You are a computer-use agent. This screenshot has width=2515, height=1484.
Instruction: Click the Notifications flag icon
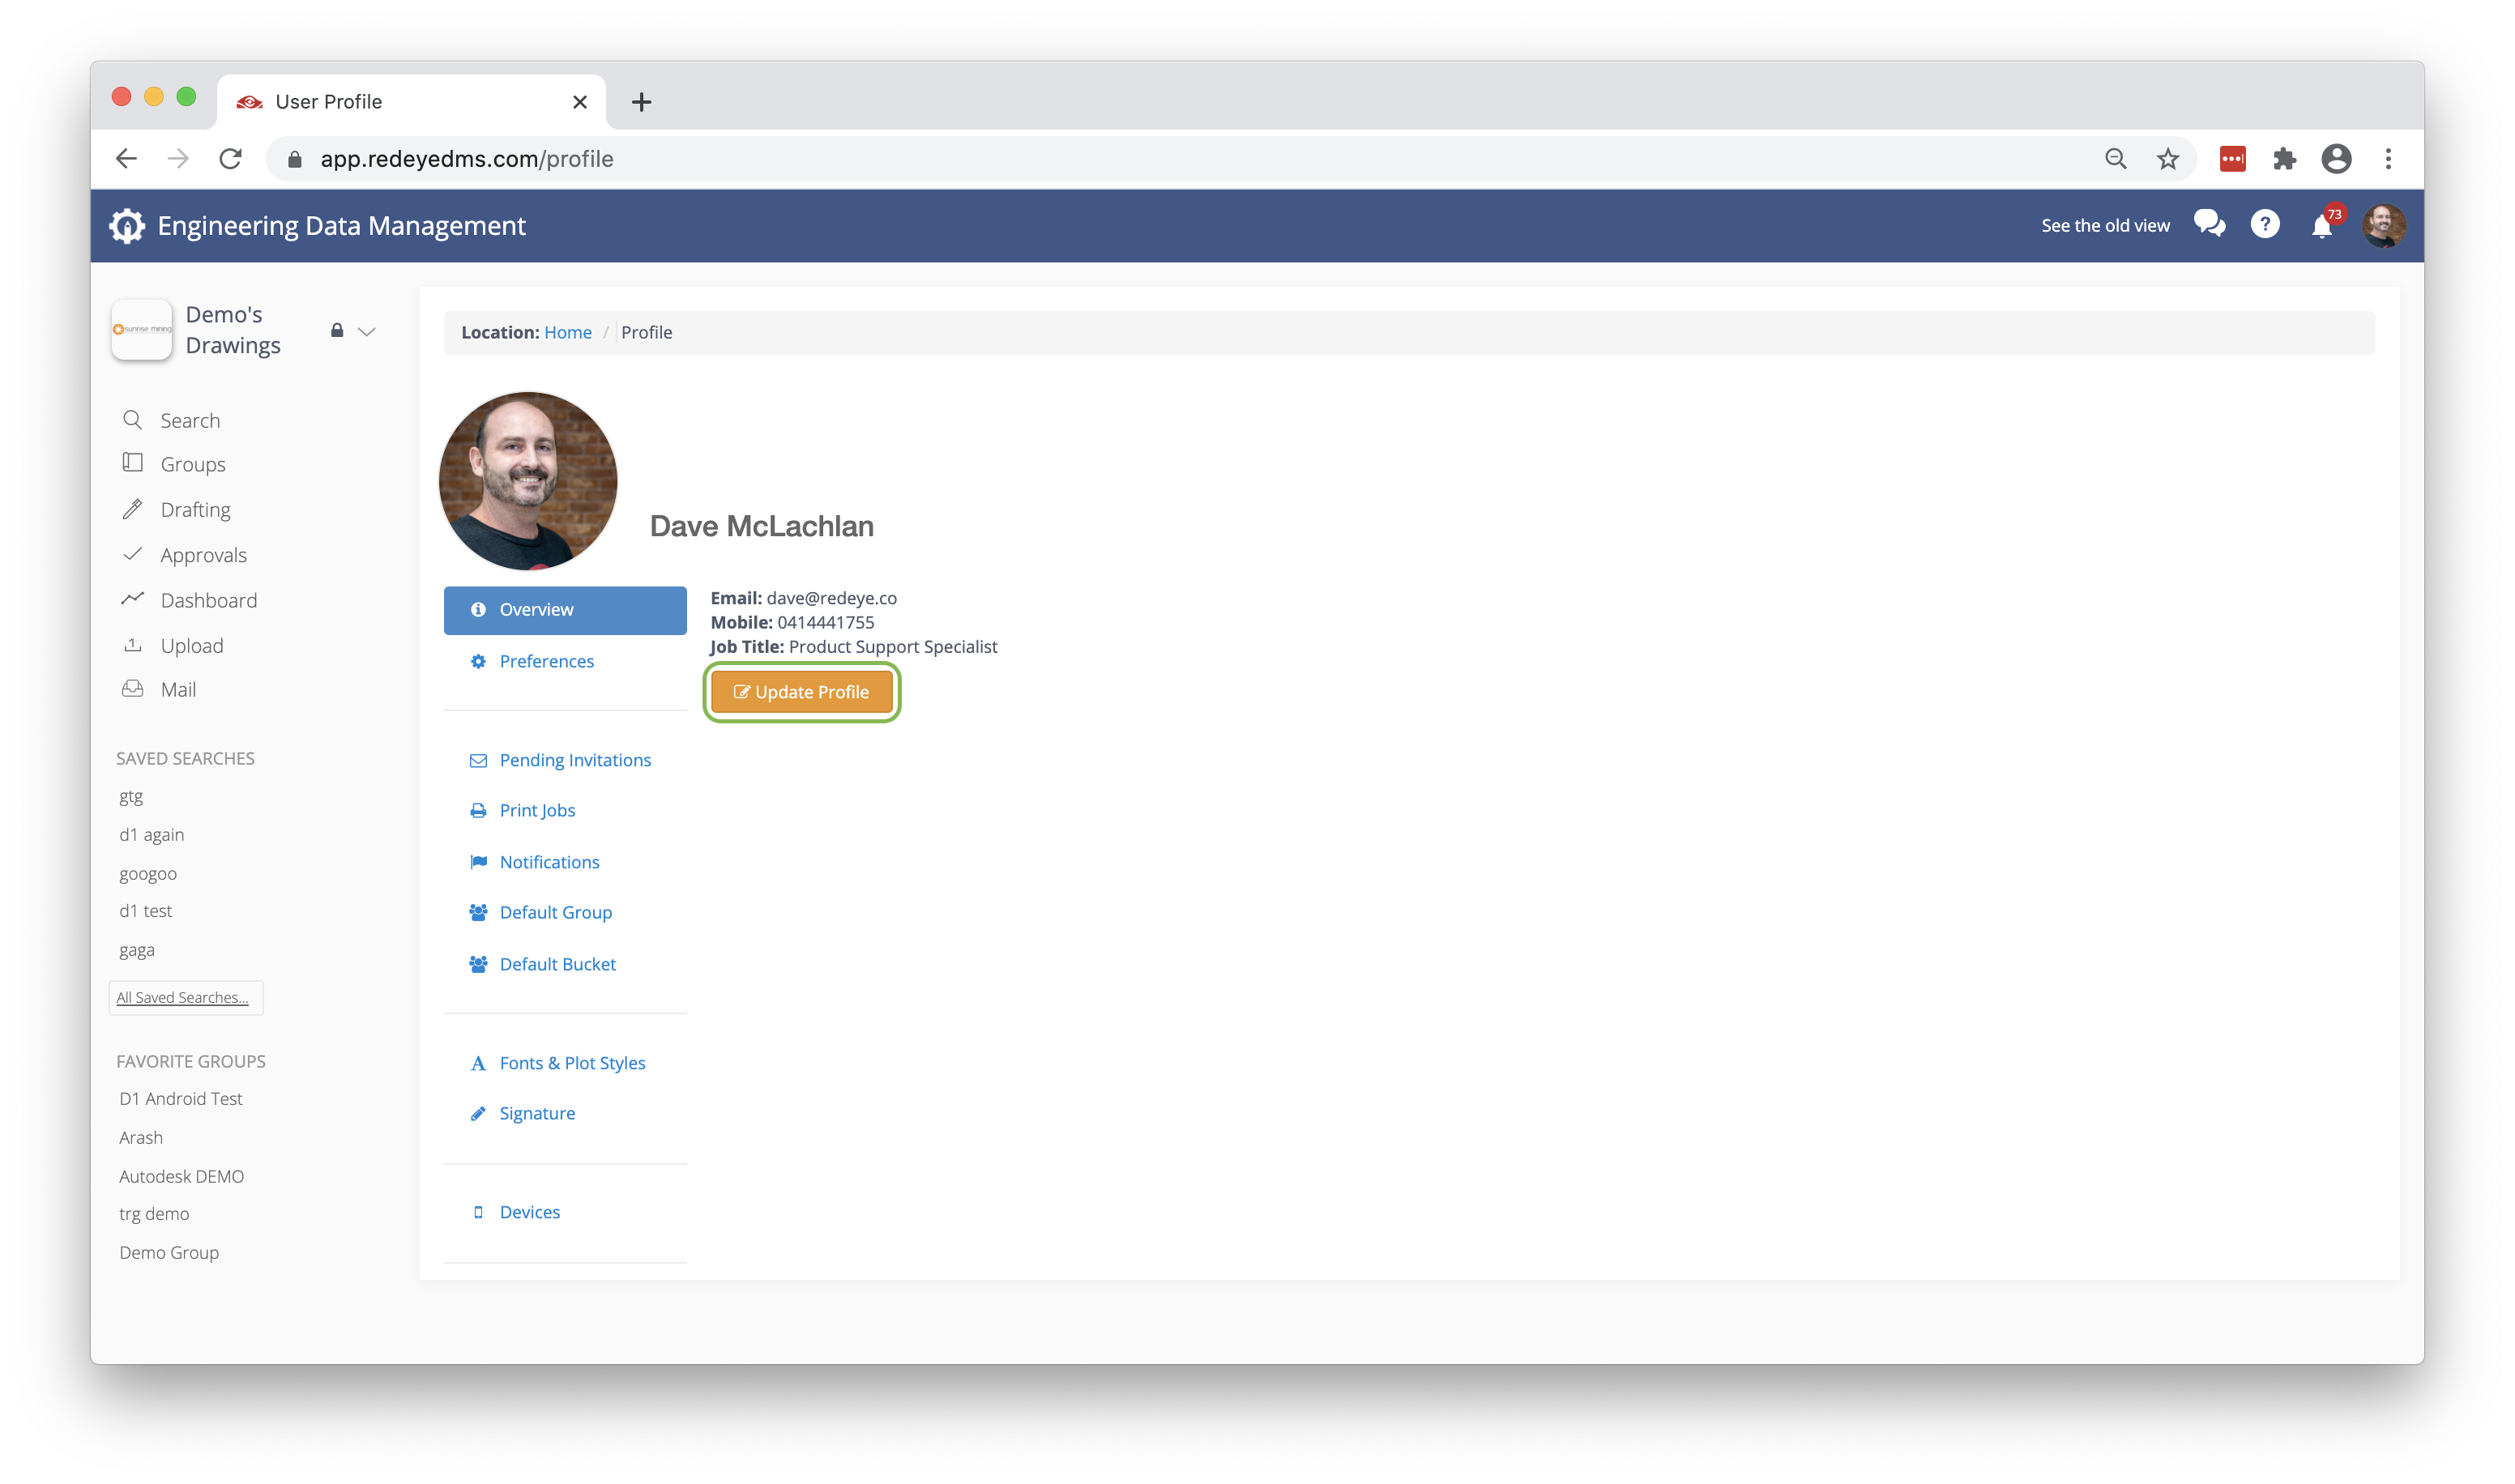click(x=478, y=862)
